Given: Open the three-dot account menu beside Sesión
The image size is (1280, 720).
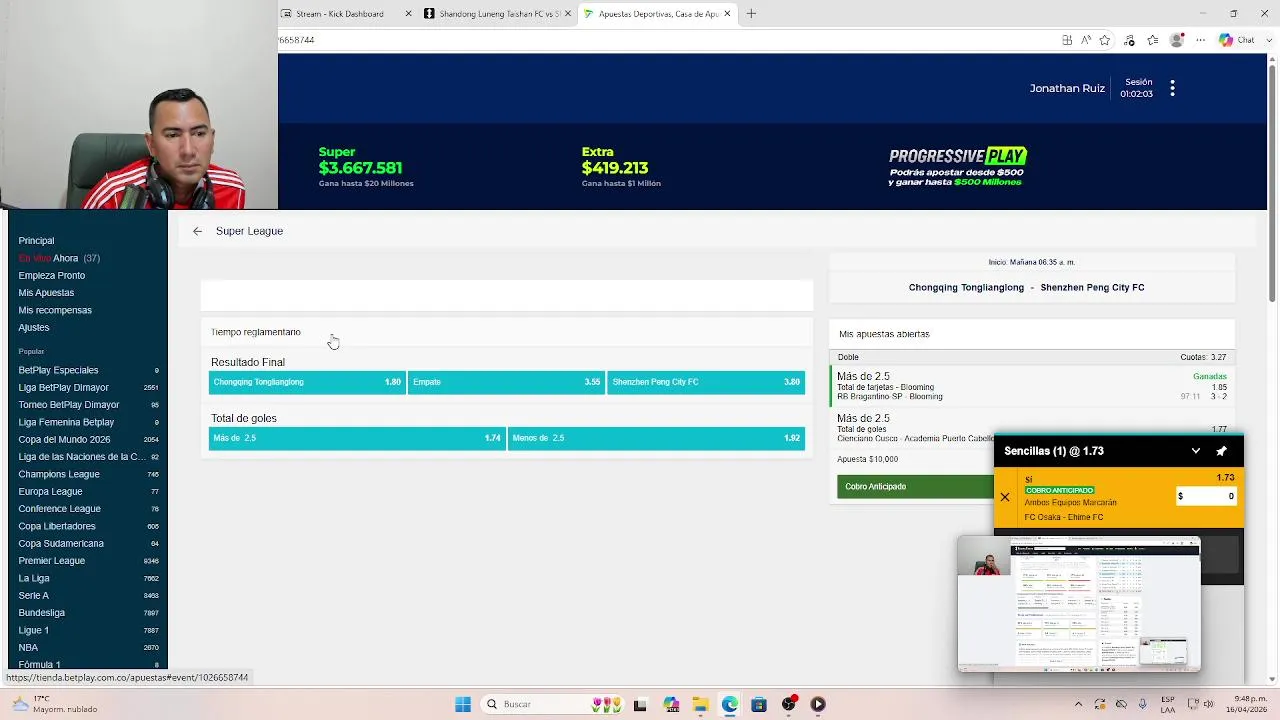Looking at the screenshot, I should click(1172, 88).
